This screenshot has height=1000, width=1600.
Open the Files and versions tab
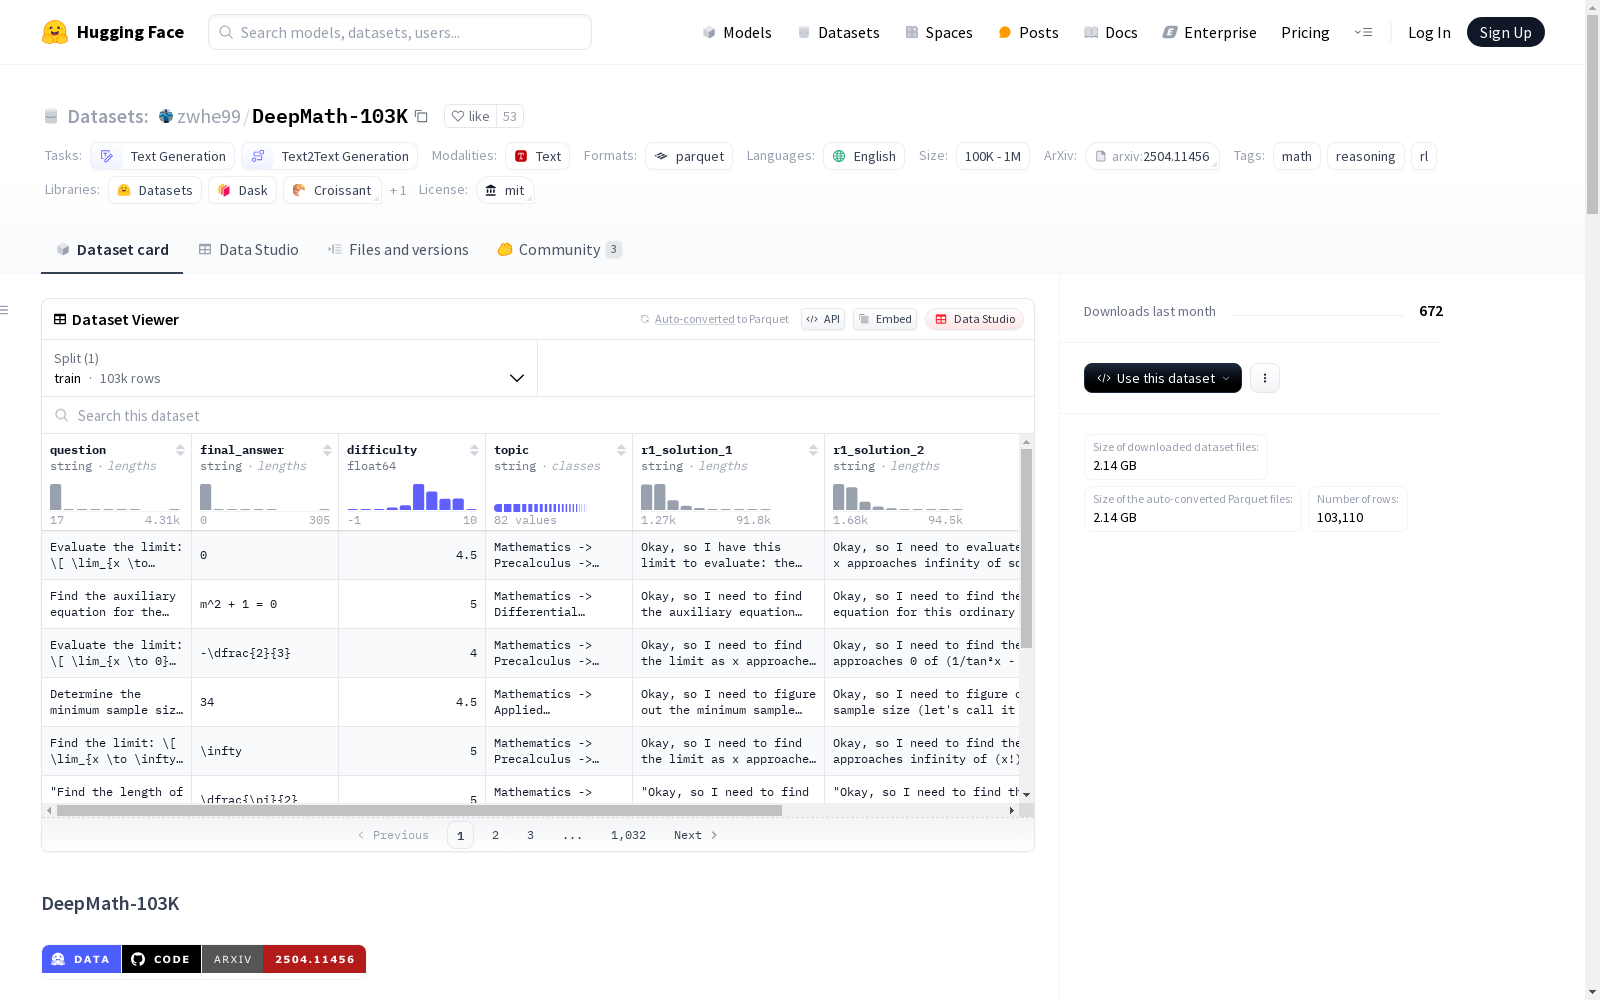tap(398, 250)
